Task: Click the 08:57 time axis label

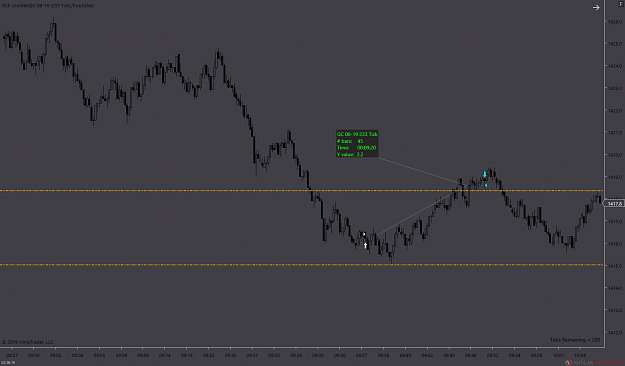Action: click(x=12, y=355)
